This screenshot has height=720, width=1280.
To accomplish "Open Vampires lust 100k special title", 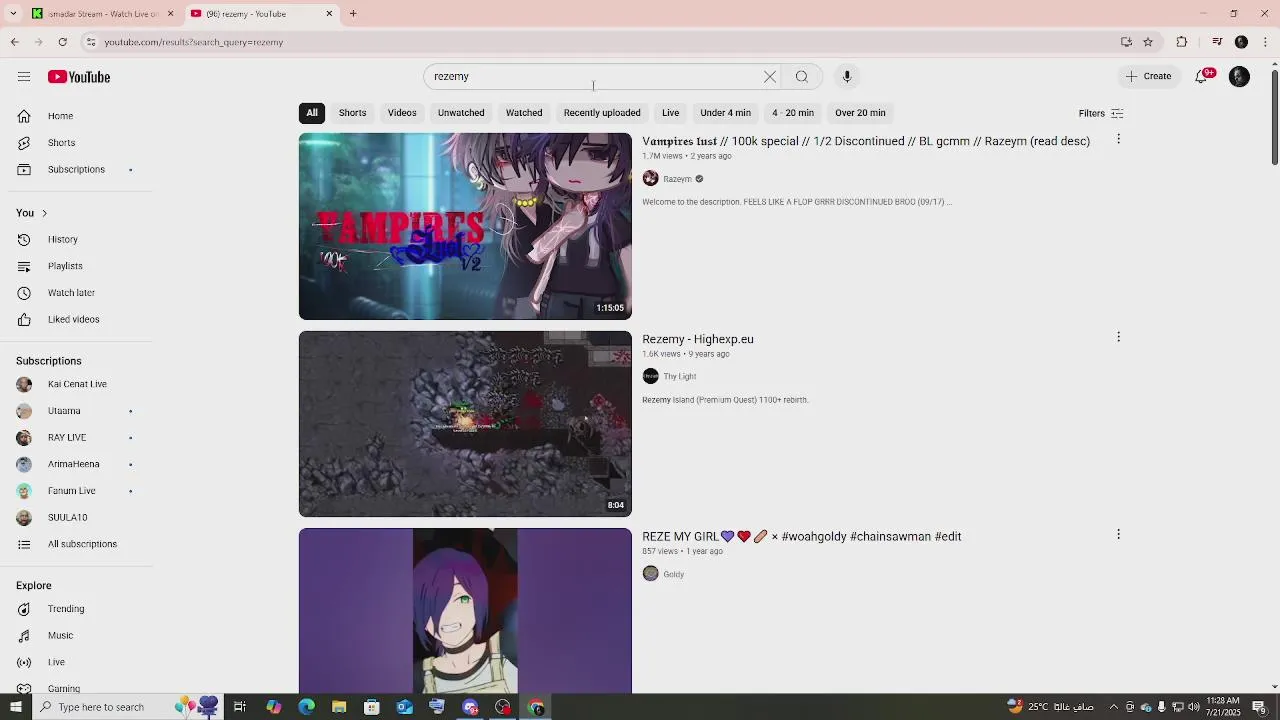I will [866, 141].
